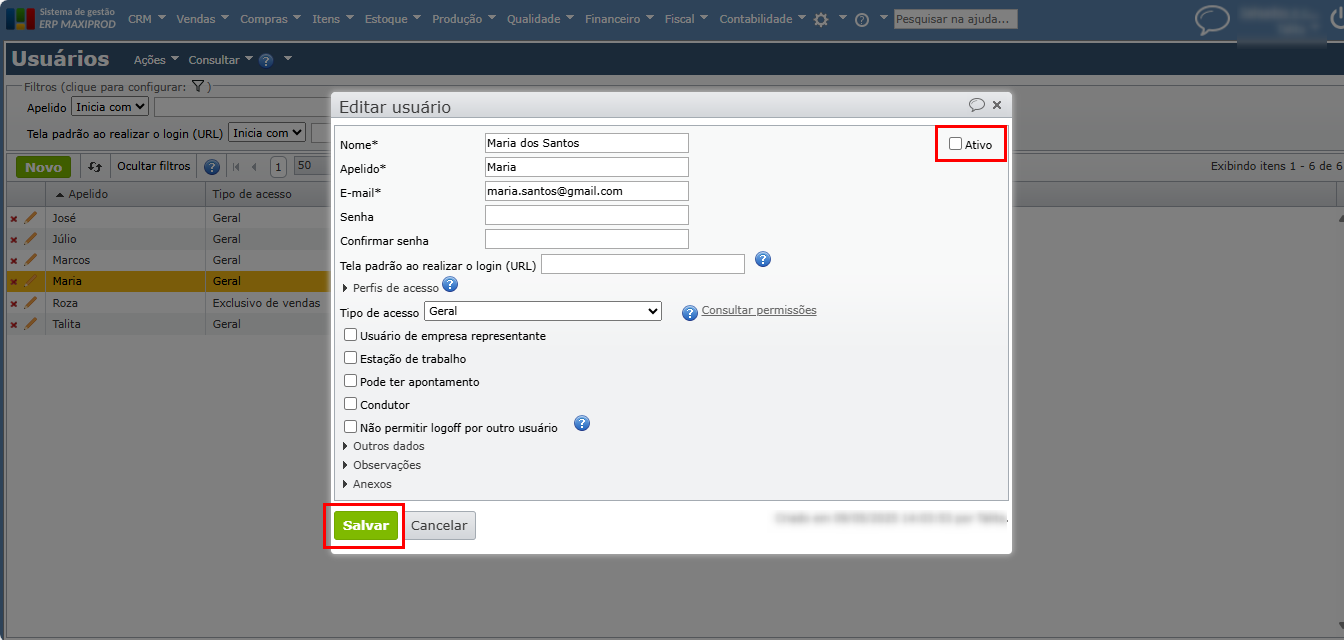Open the Consultar dropdown menu

(x=220, y=60)
